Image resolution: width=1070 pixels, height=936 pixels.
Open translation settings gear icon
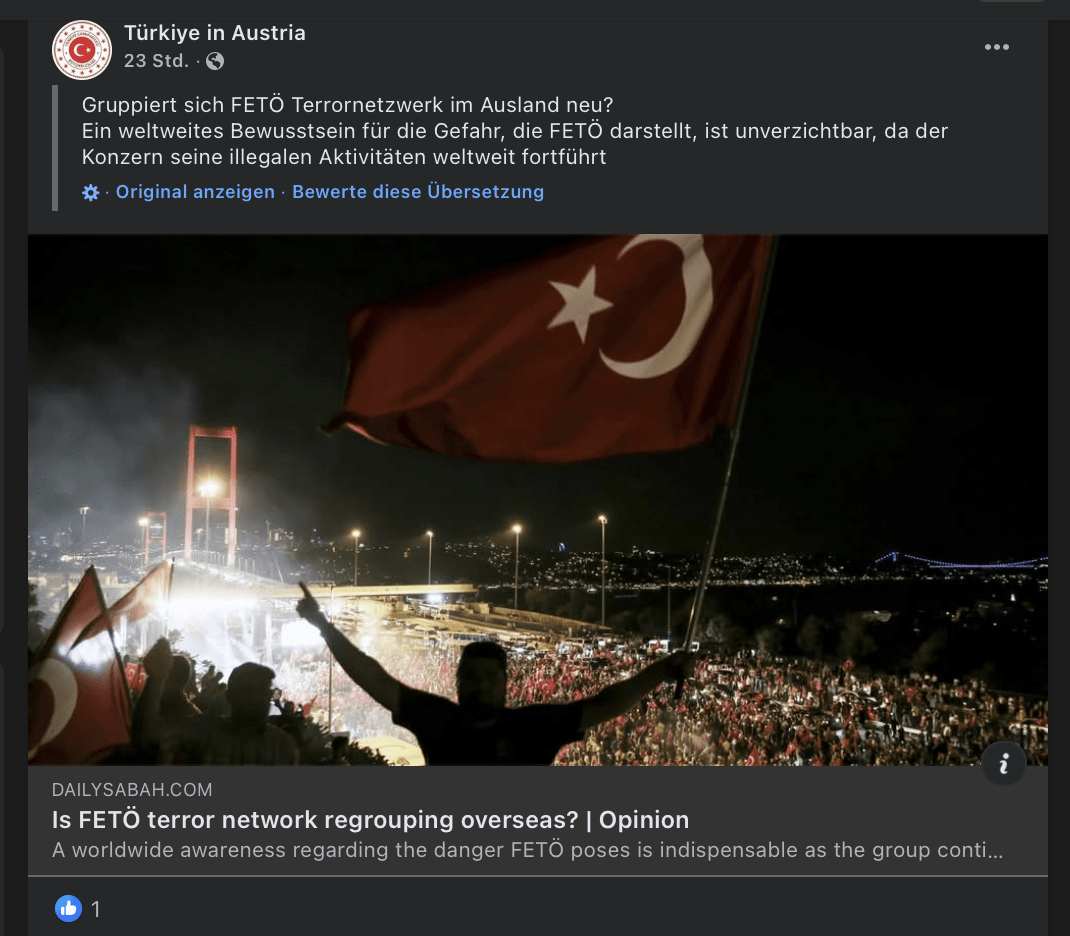pos(91,192)
